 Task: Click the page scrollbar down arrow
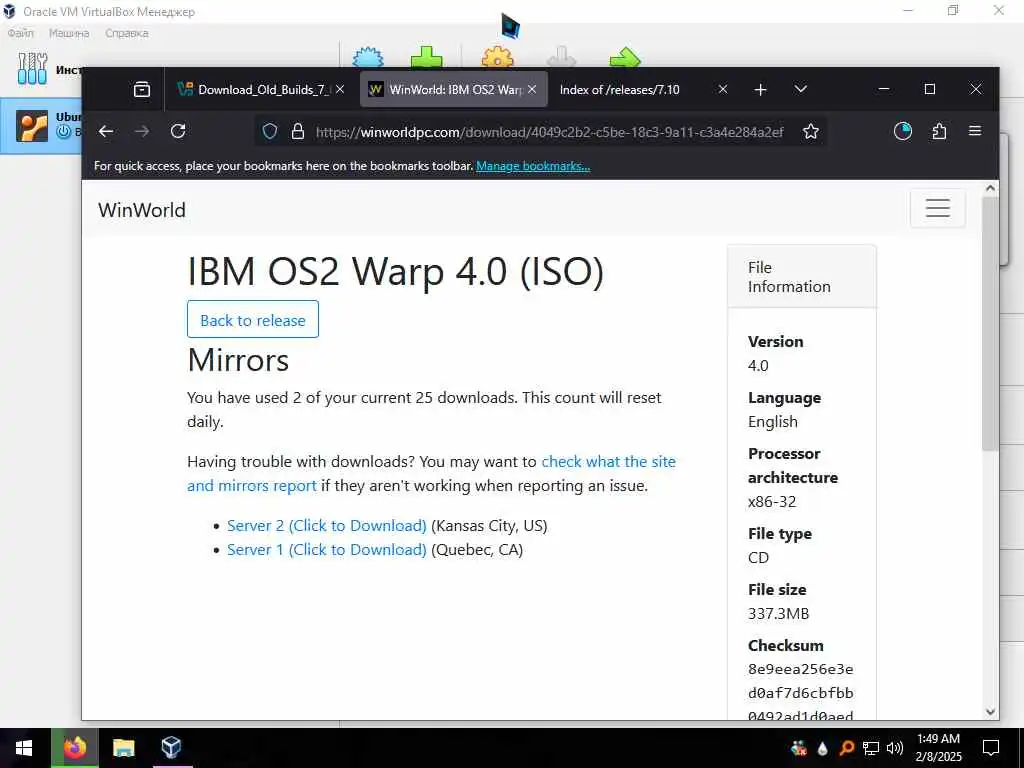point(990,712)
